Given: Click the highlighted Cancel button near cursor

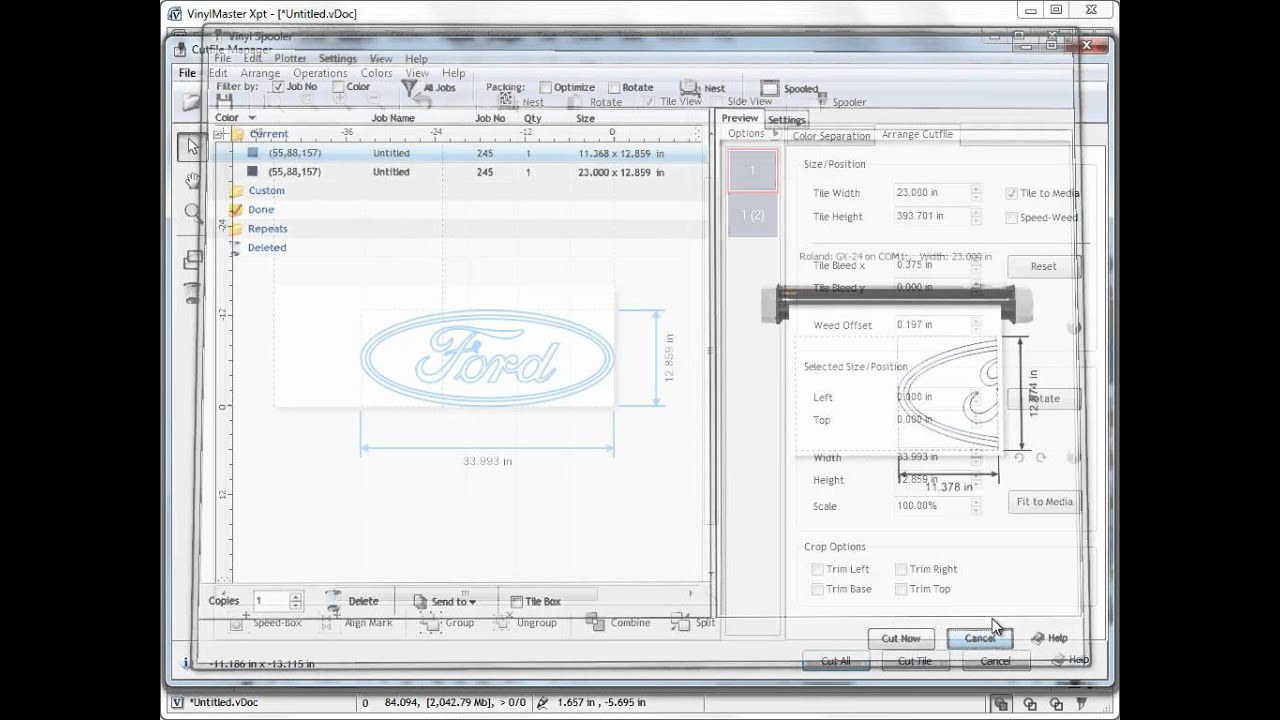Looking at the screenshot, I should [x=980, y=638].
